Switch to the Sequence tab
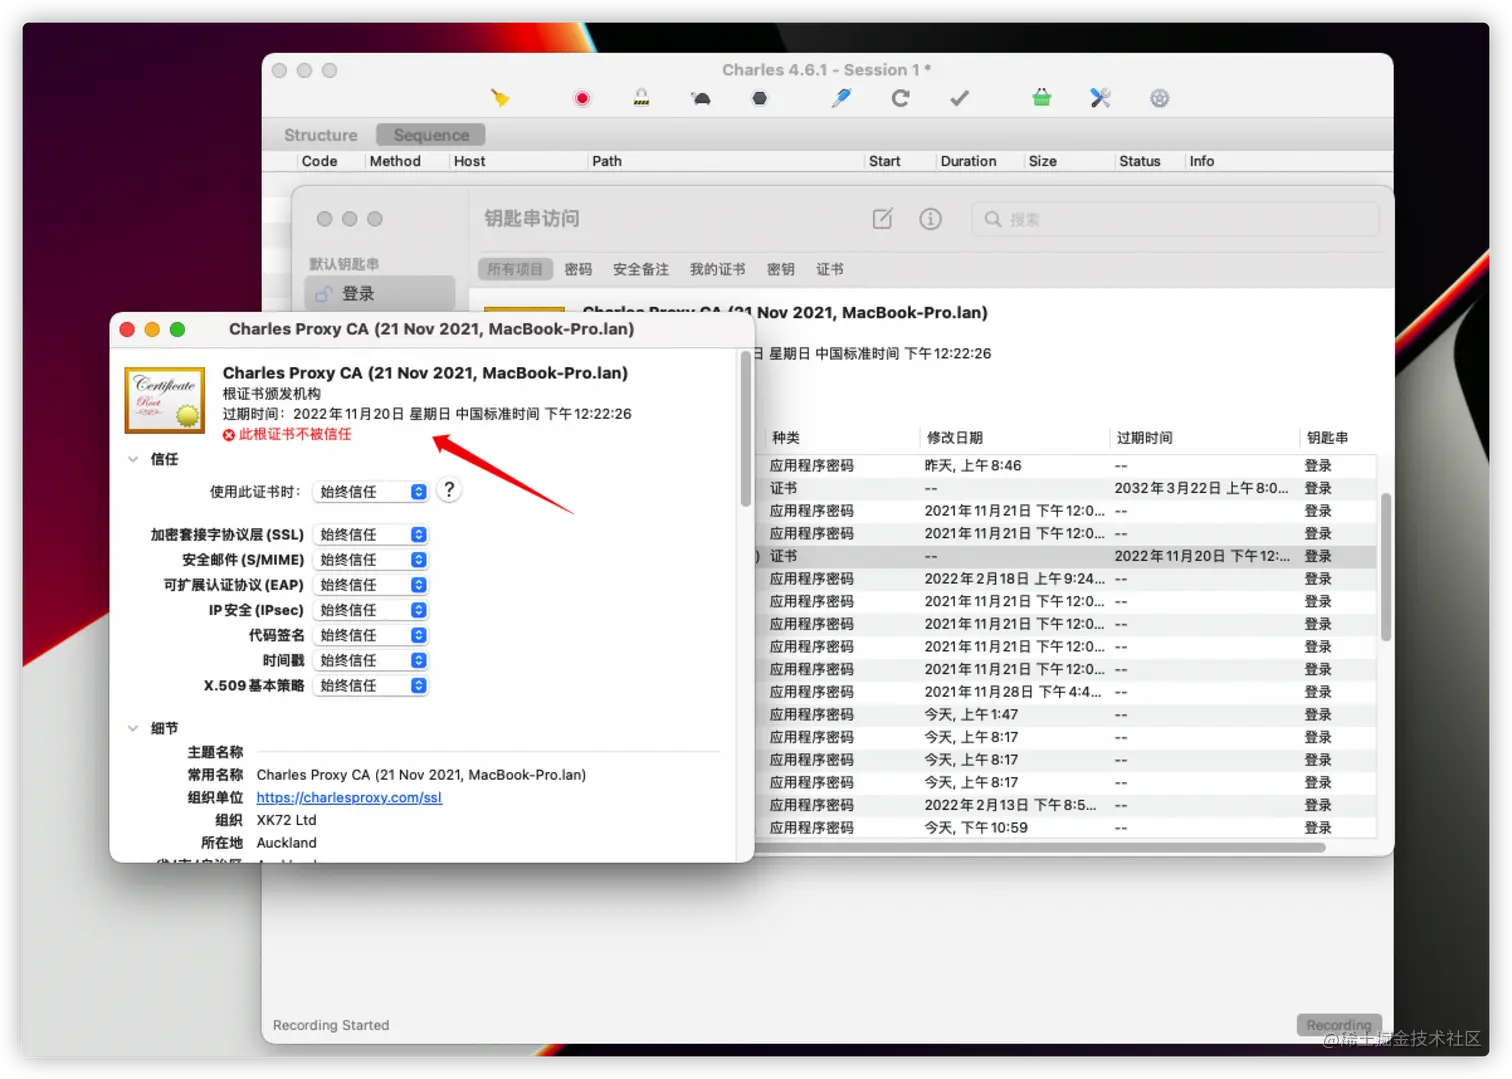1512x1079 pixels. [431, 135]
